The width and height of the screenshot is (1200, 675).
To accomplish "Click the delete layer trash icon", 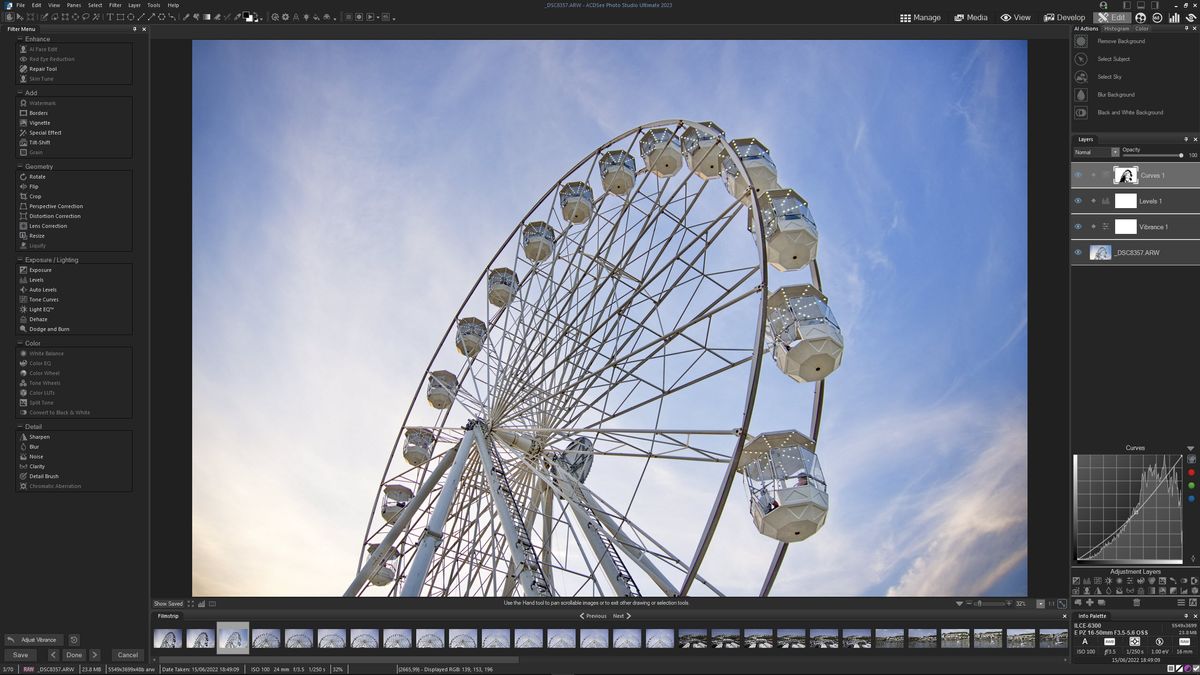I will pos(1137,602).
